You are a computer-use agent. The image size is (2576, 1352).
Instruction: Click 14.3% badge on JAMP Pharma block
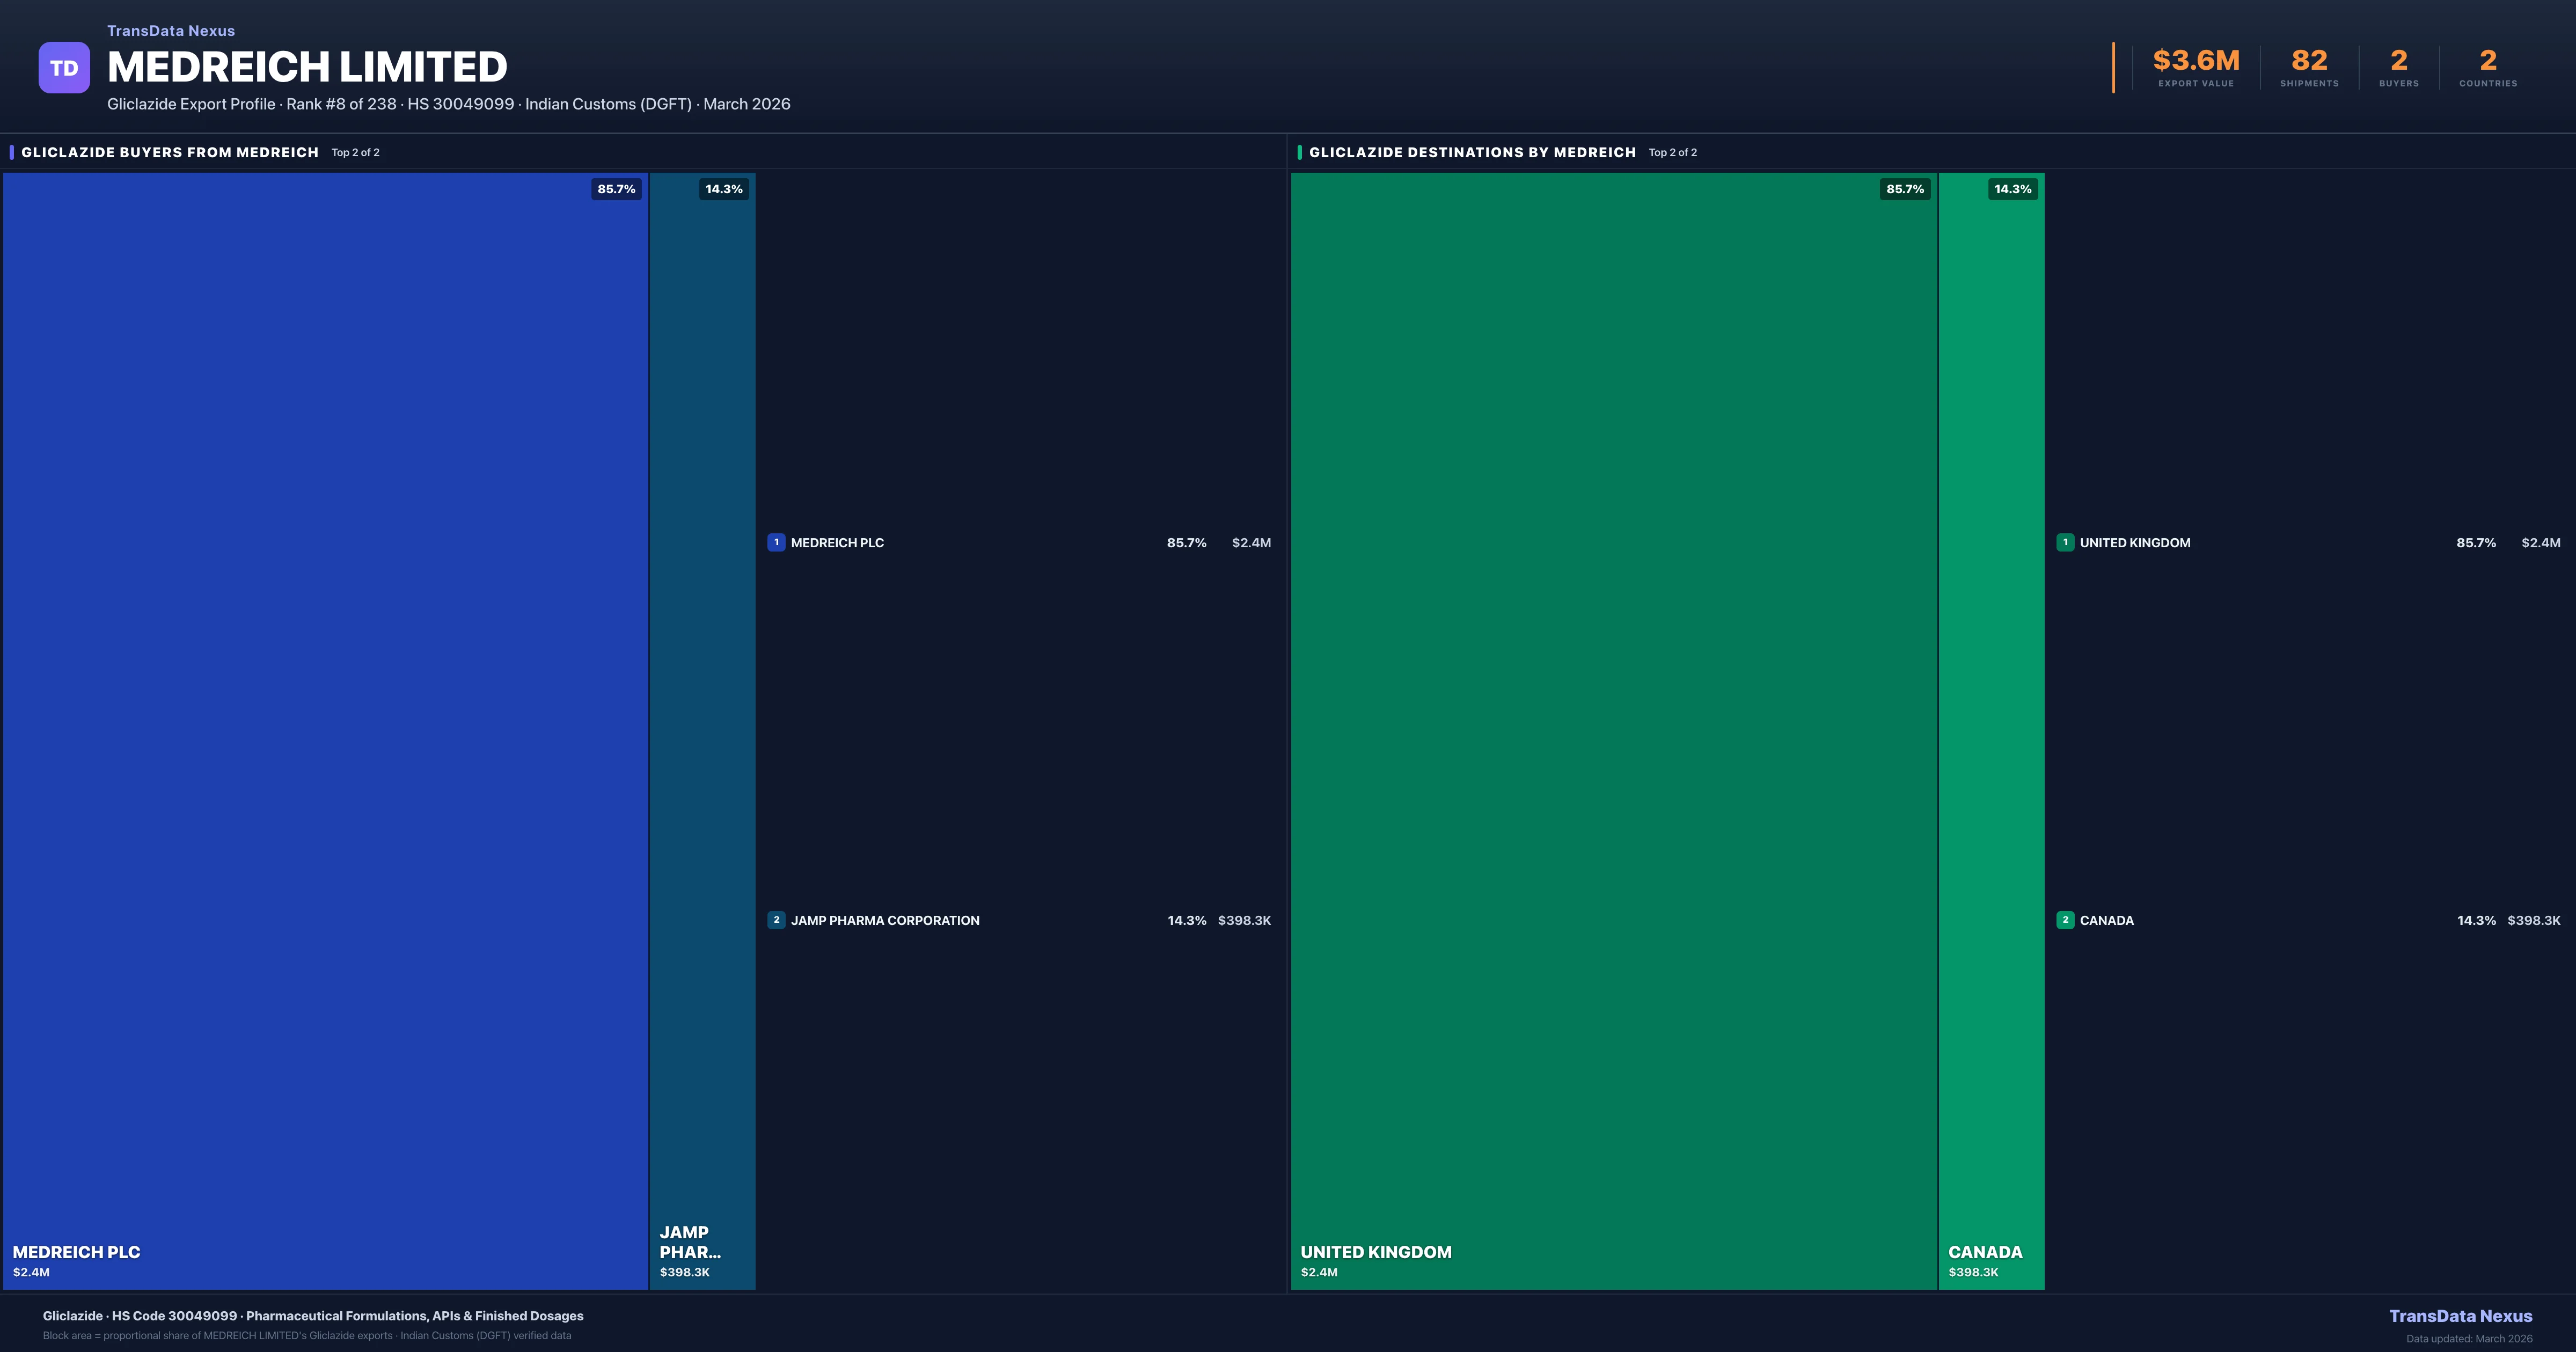[724, 189]
